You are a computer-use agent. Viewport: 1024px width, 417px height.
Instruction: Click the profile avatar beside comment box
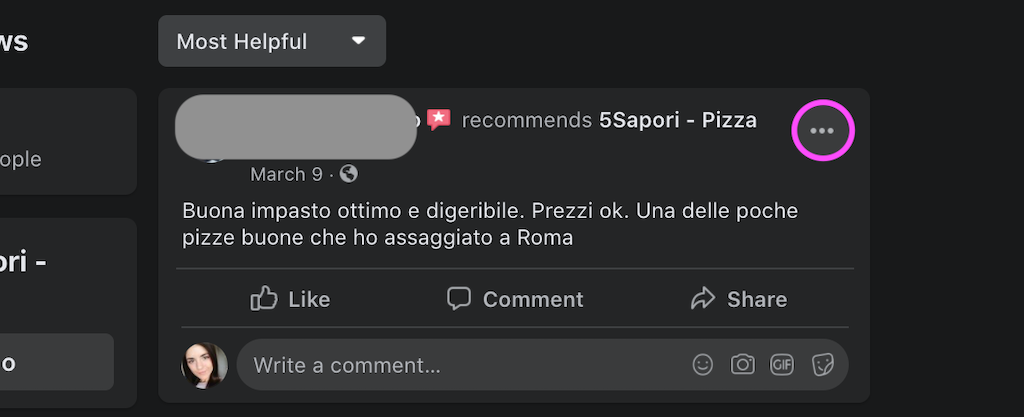[x=204, y=365]
